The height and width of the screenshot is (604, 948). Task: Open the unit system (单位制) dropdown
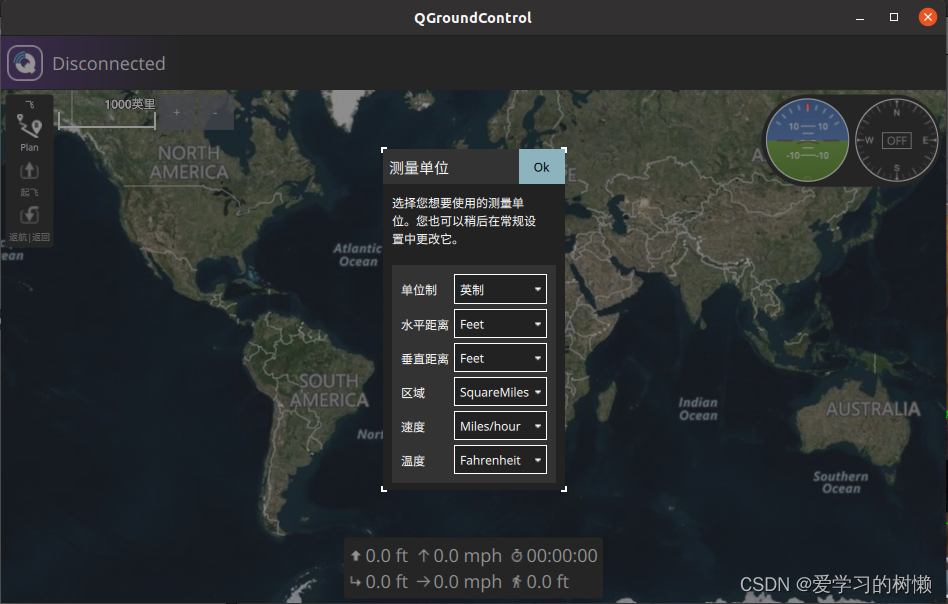click(x=500, y=290)
